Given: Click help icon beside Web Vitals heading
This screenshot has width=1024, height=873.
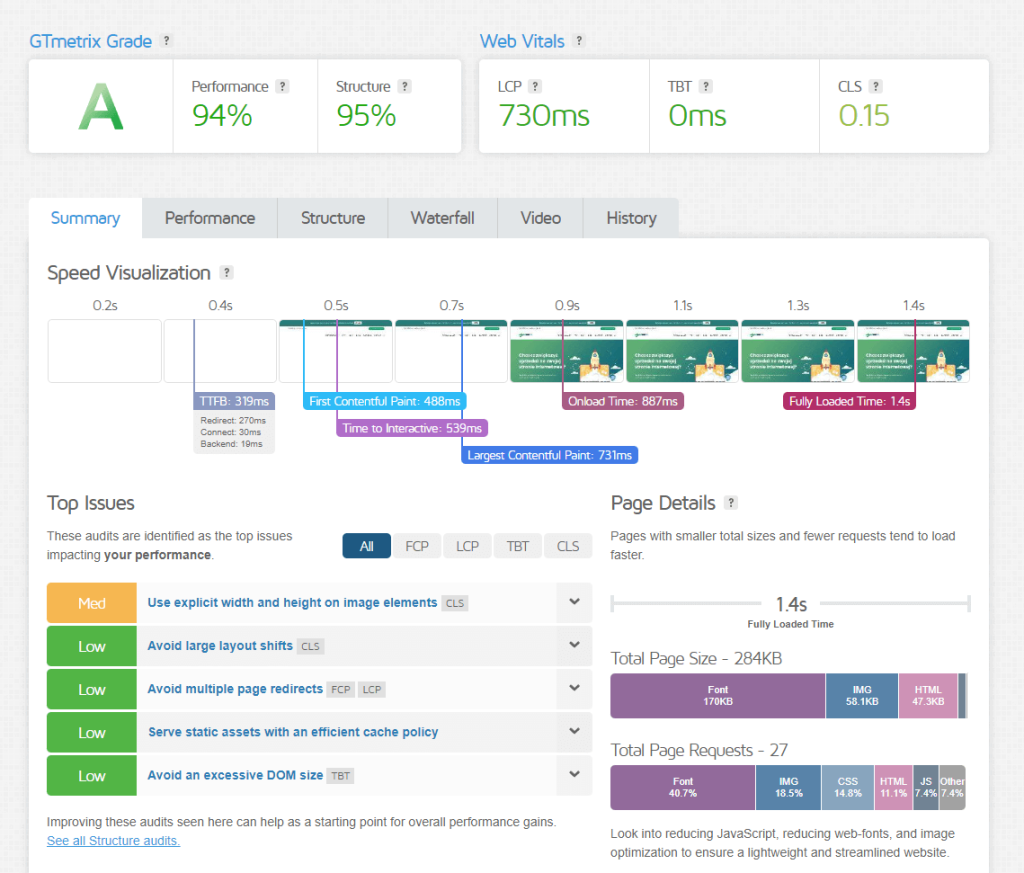Looking at the screenshot, I should 579,41.
